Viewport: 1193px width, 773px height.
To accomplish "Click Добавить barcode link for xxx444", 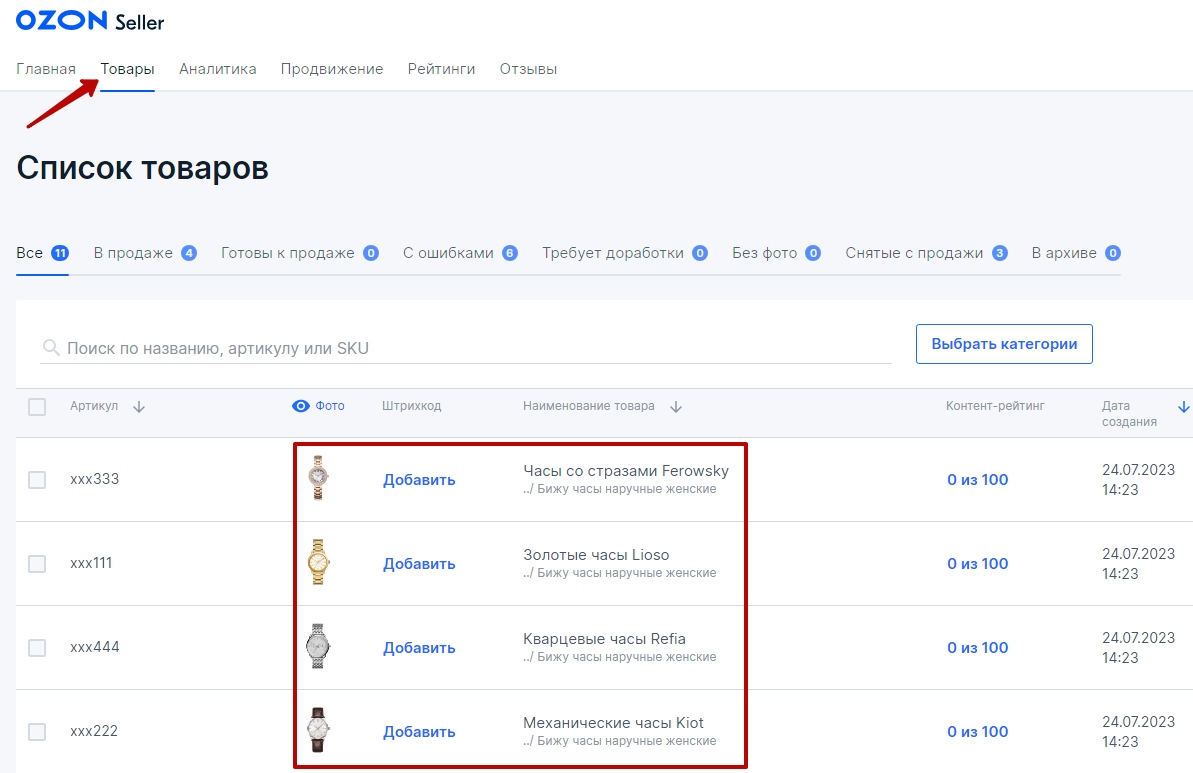I will [419, 647].
